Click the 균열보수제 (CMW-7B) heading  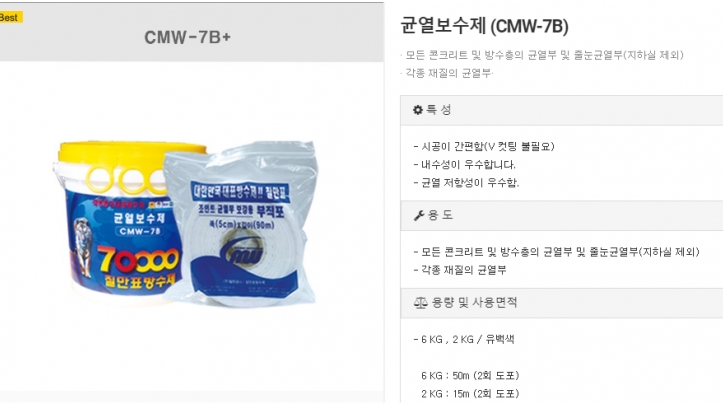[x=484, y=26]
